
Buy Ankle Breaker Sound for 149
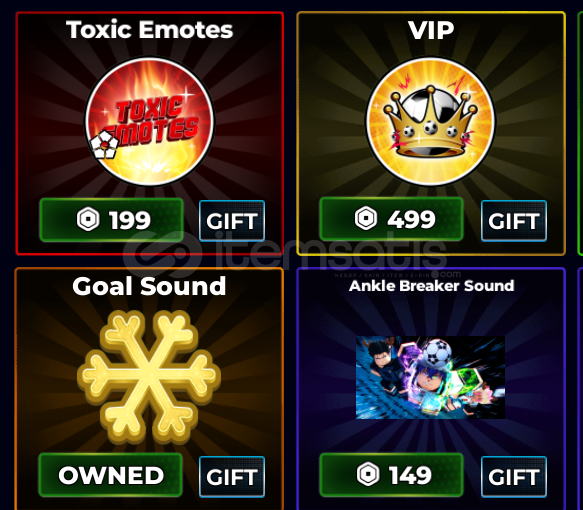pos(391,475)
